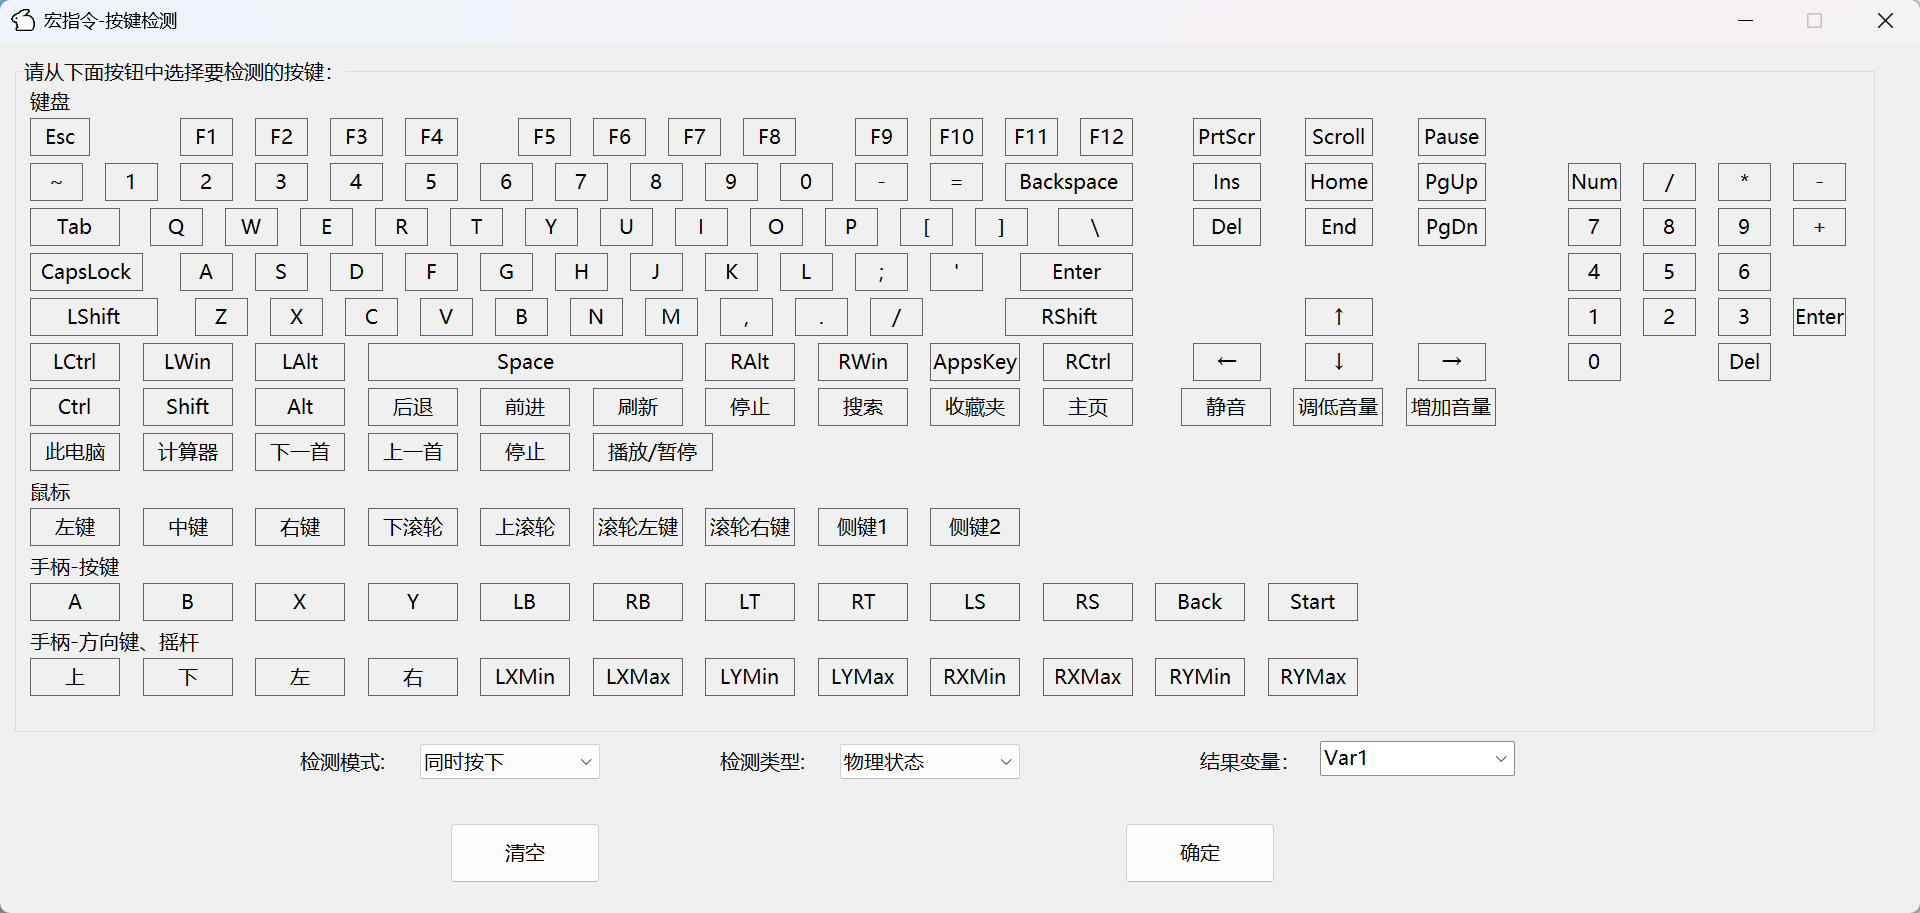
Task: Select the RShift key button
Action: (1068, 317)
